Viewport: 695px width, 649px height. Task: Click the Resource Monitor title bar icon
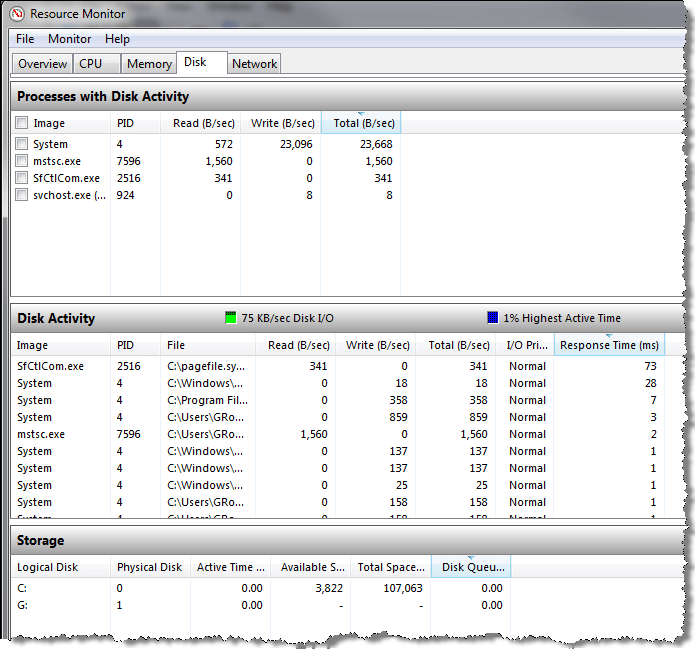pyautogui.click(x=17, y=14)
